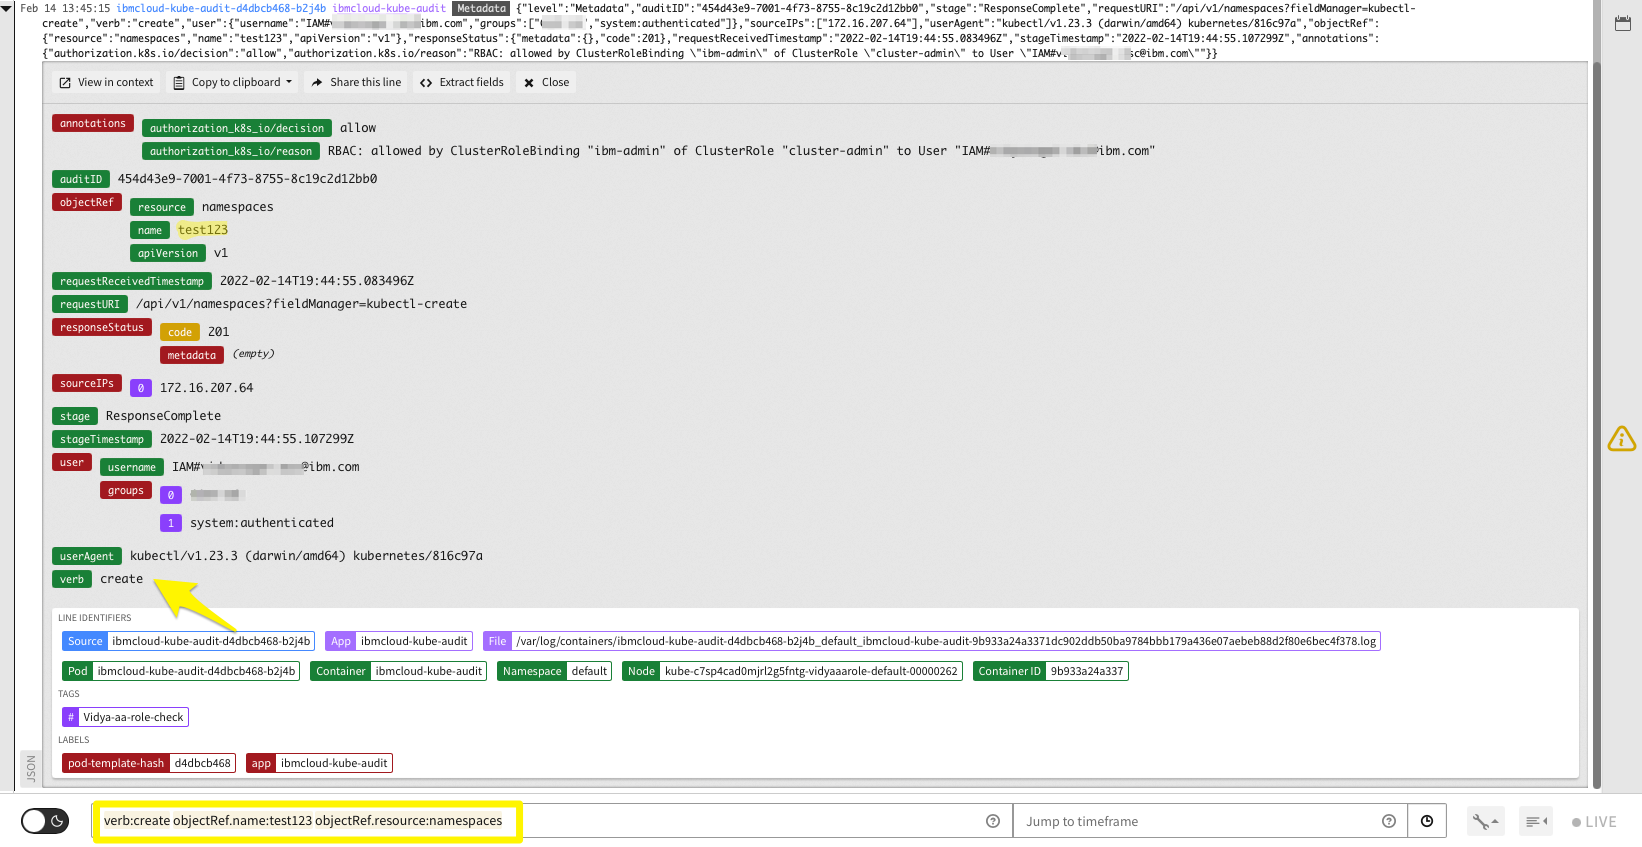This screenshot has height=847, width=1642.
Task: Click authorization_k8s_io/reason key
Action: pyautogui.click(x=231, y=151)
